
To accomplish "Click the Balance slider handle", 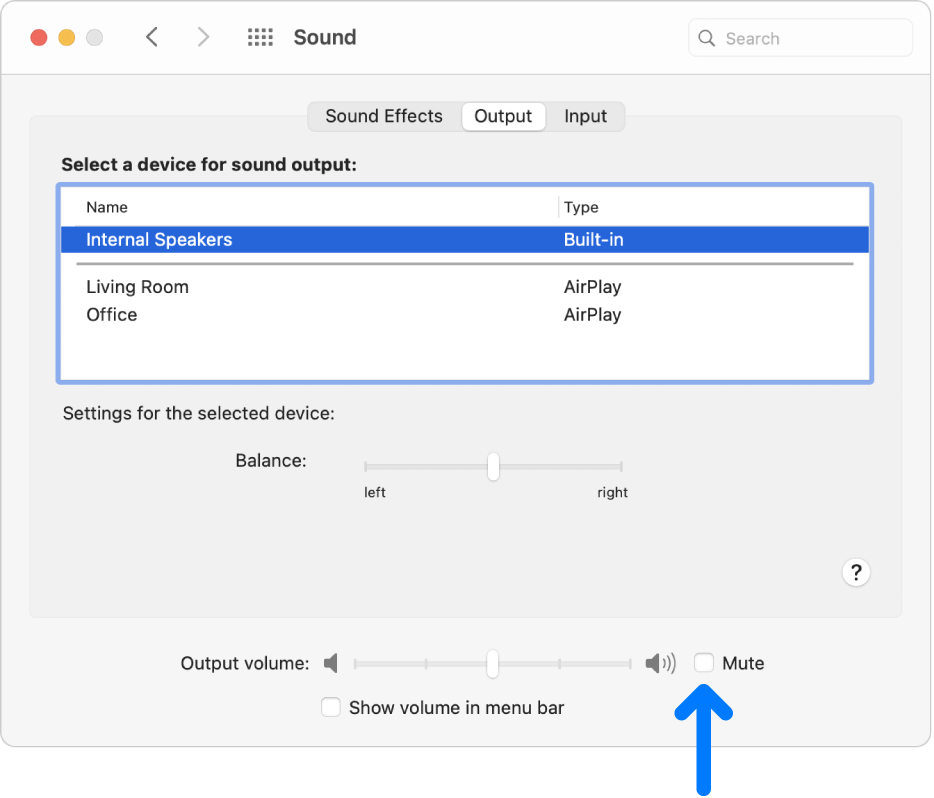I will 493,466.
